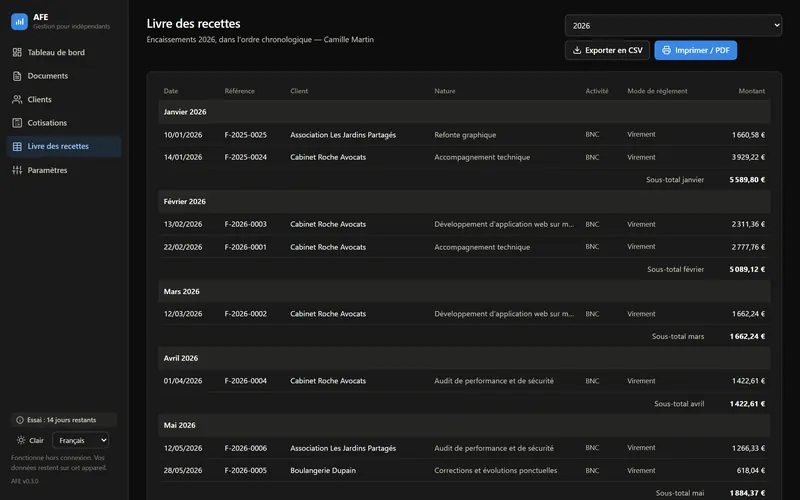Screen dimensions: 800x500
Task: Open the Documents page icon
Action: click(x=17, y=76)
